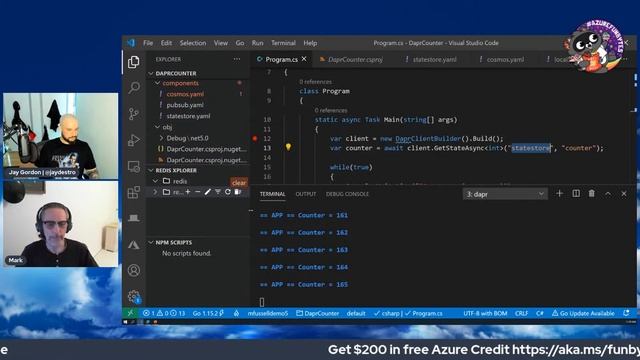This screenshot has width=640, height=360.
Task: Click the Redis remove minus icon
Action: (x=198, y=192)
